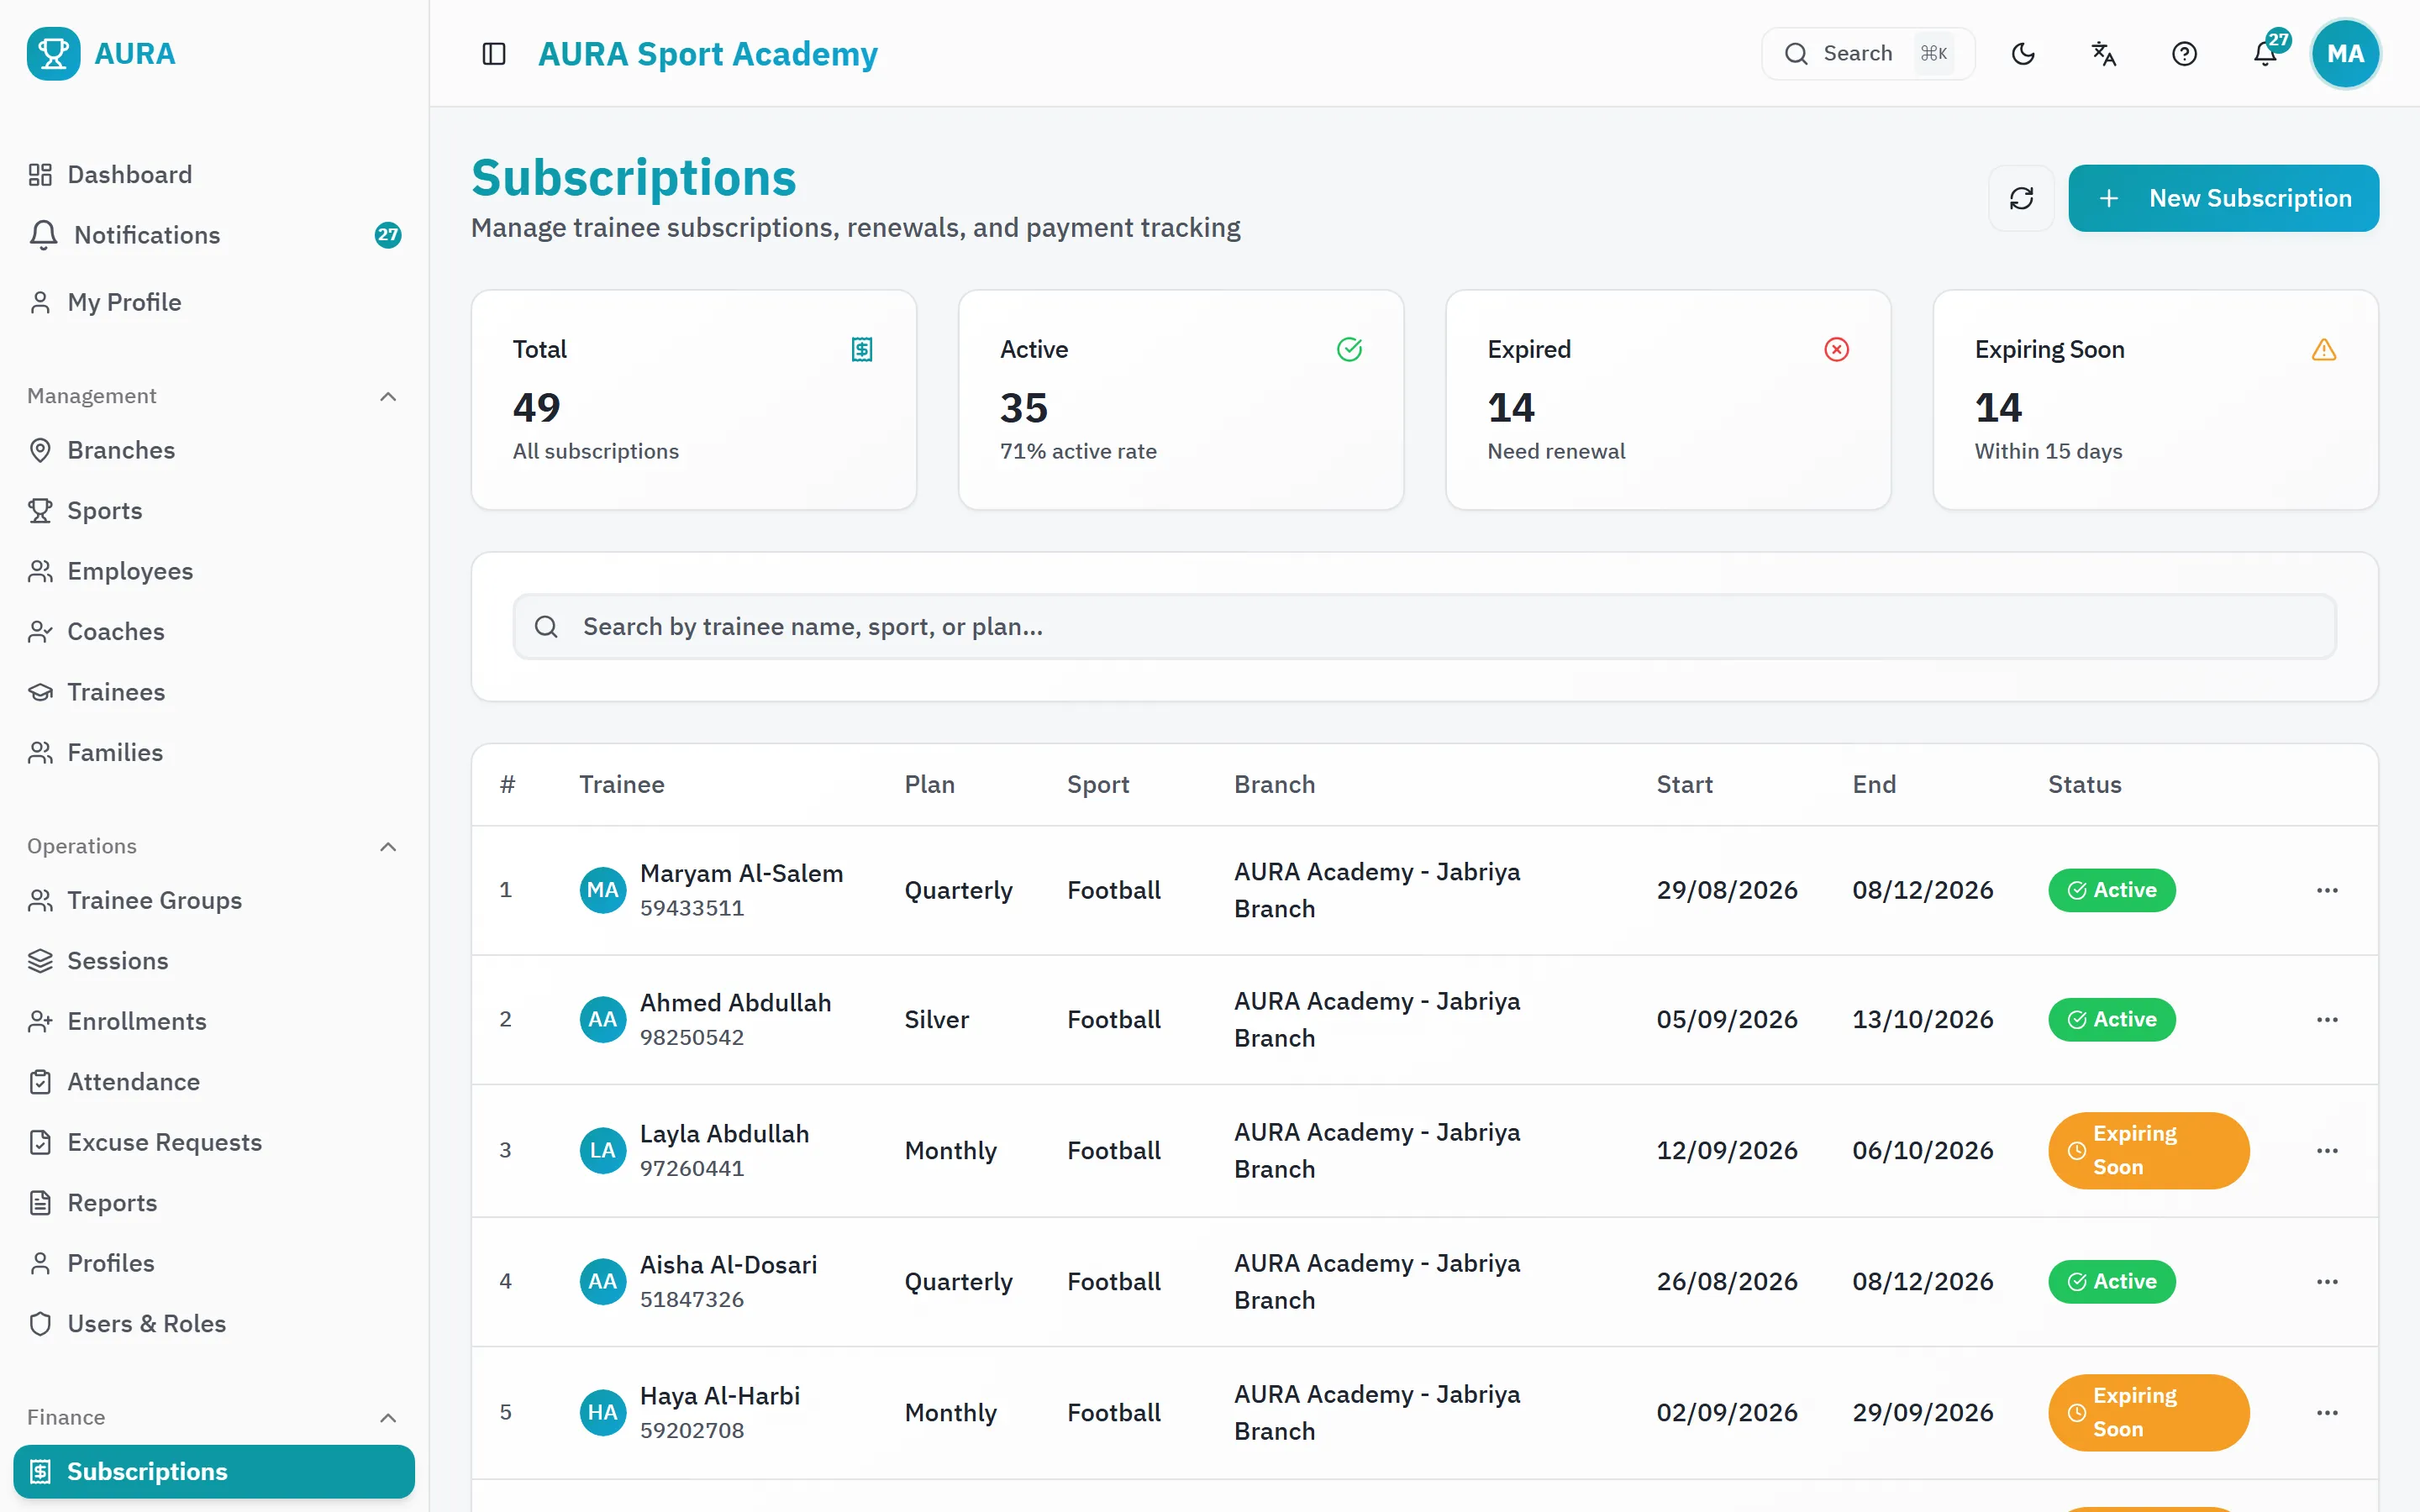The height and width of the screenshot is (1512, 2420).
Task: Click the top bar Search box
Action: 1867,54
